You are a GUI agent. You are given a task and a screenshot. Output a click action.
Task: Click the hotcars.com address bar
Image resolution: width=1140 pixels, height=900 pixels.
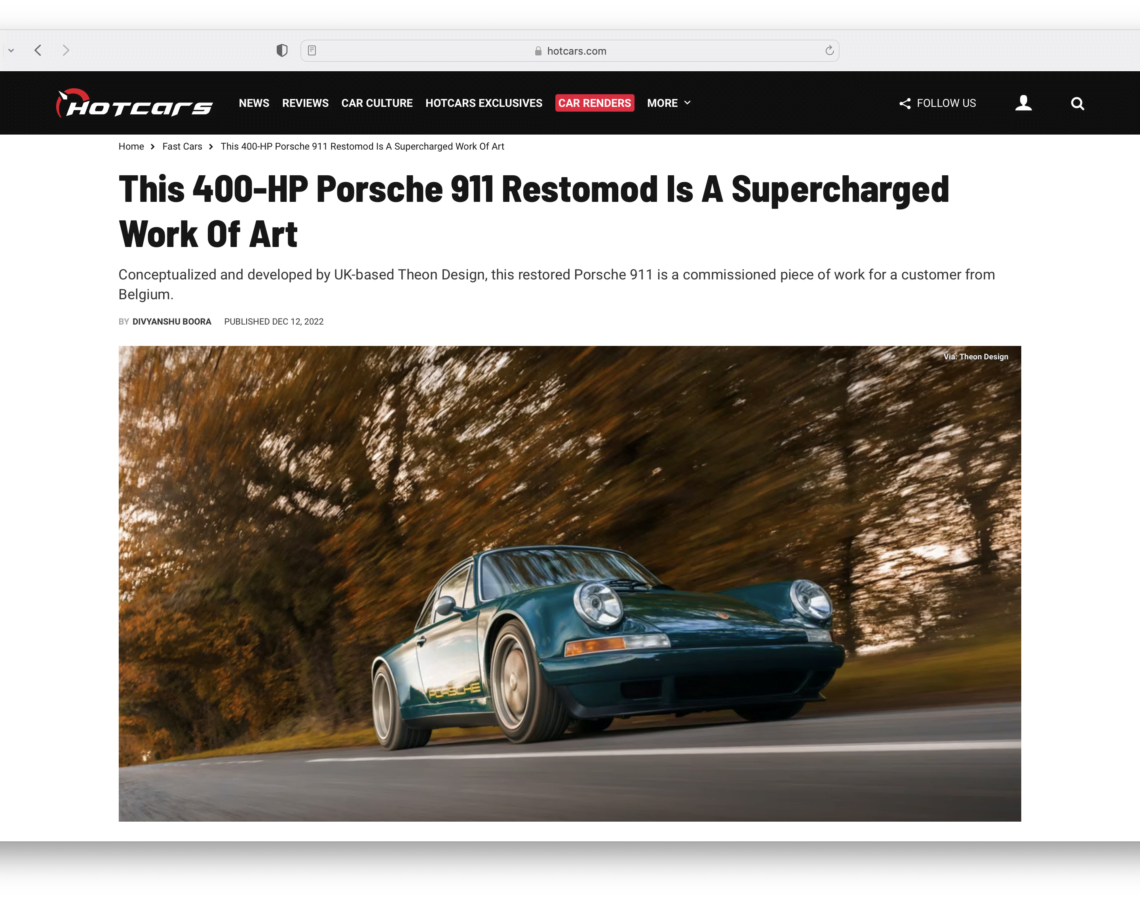coord(570,51)
